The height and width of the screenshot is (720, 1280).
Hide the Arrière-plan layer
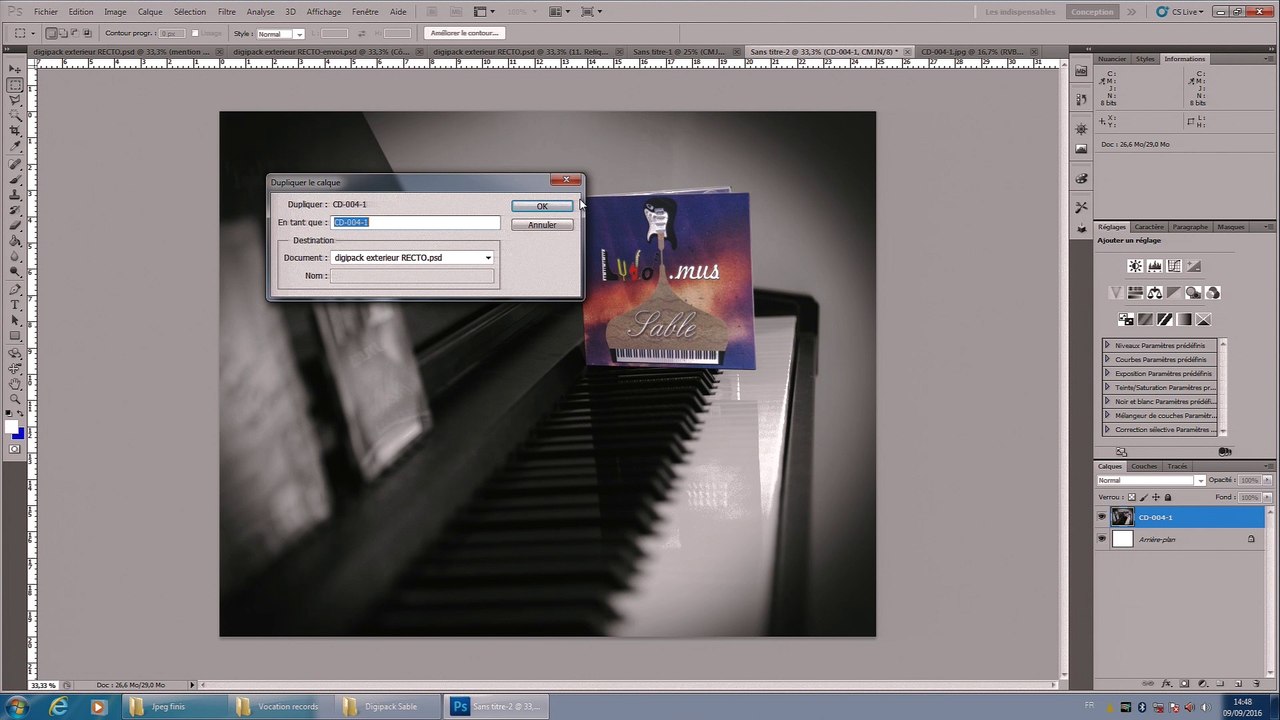pyautogui.click(x=1102, y=539)
